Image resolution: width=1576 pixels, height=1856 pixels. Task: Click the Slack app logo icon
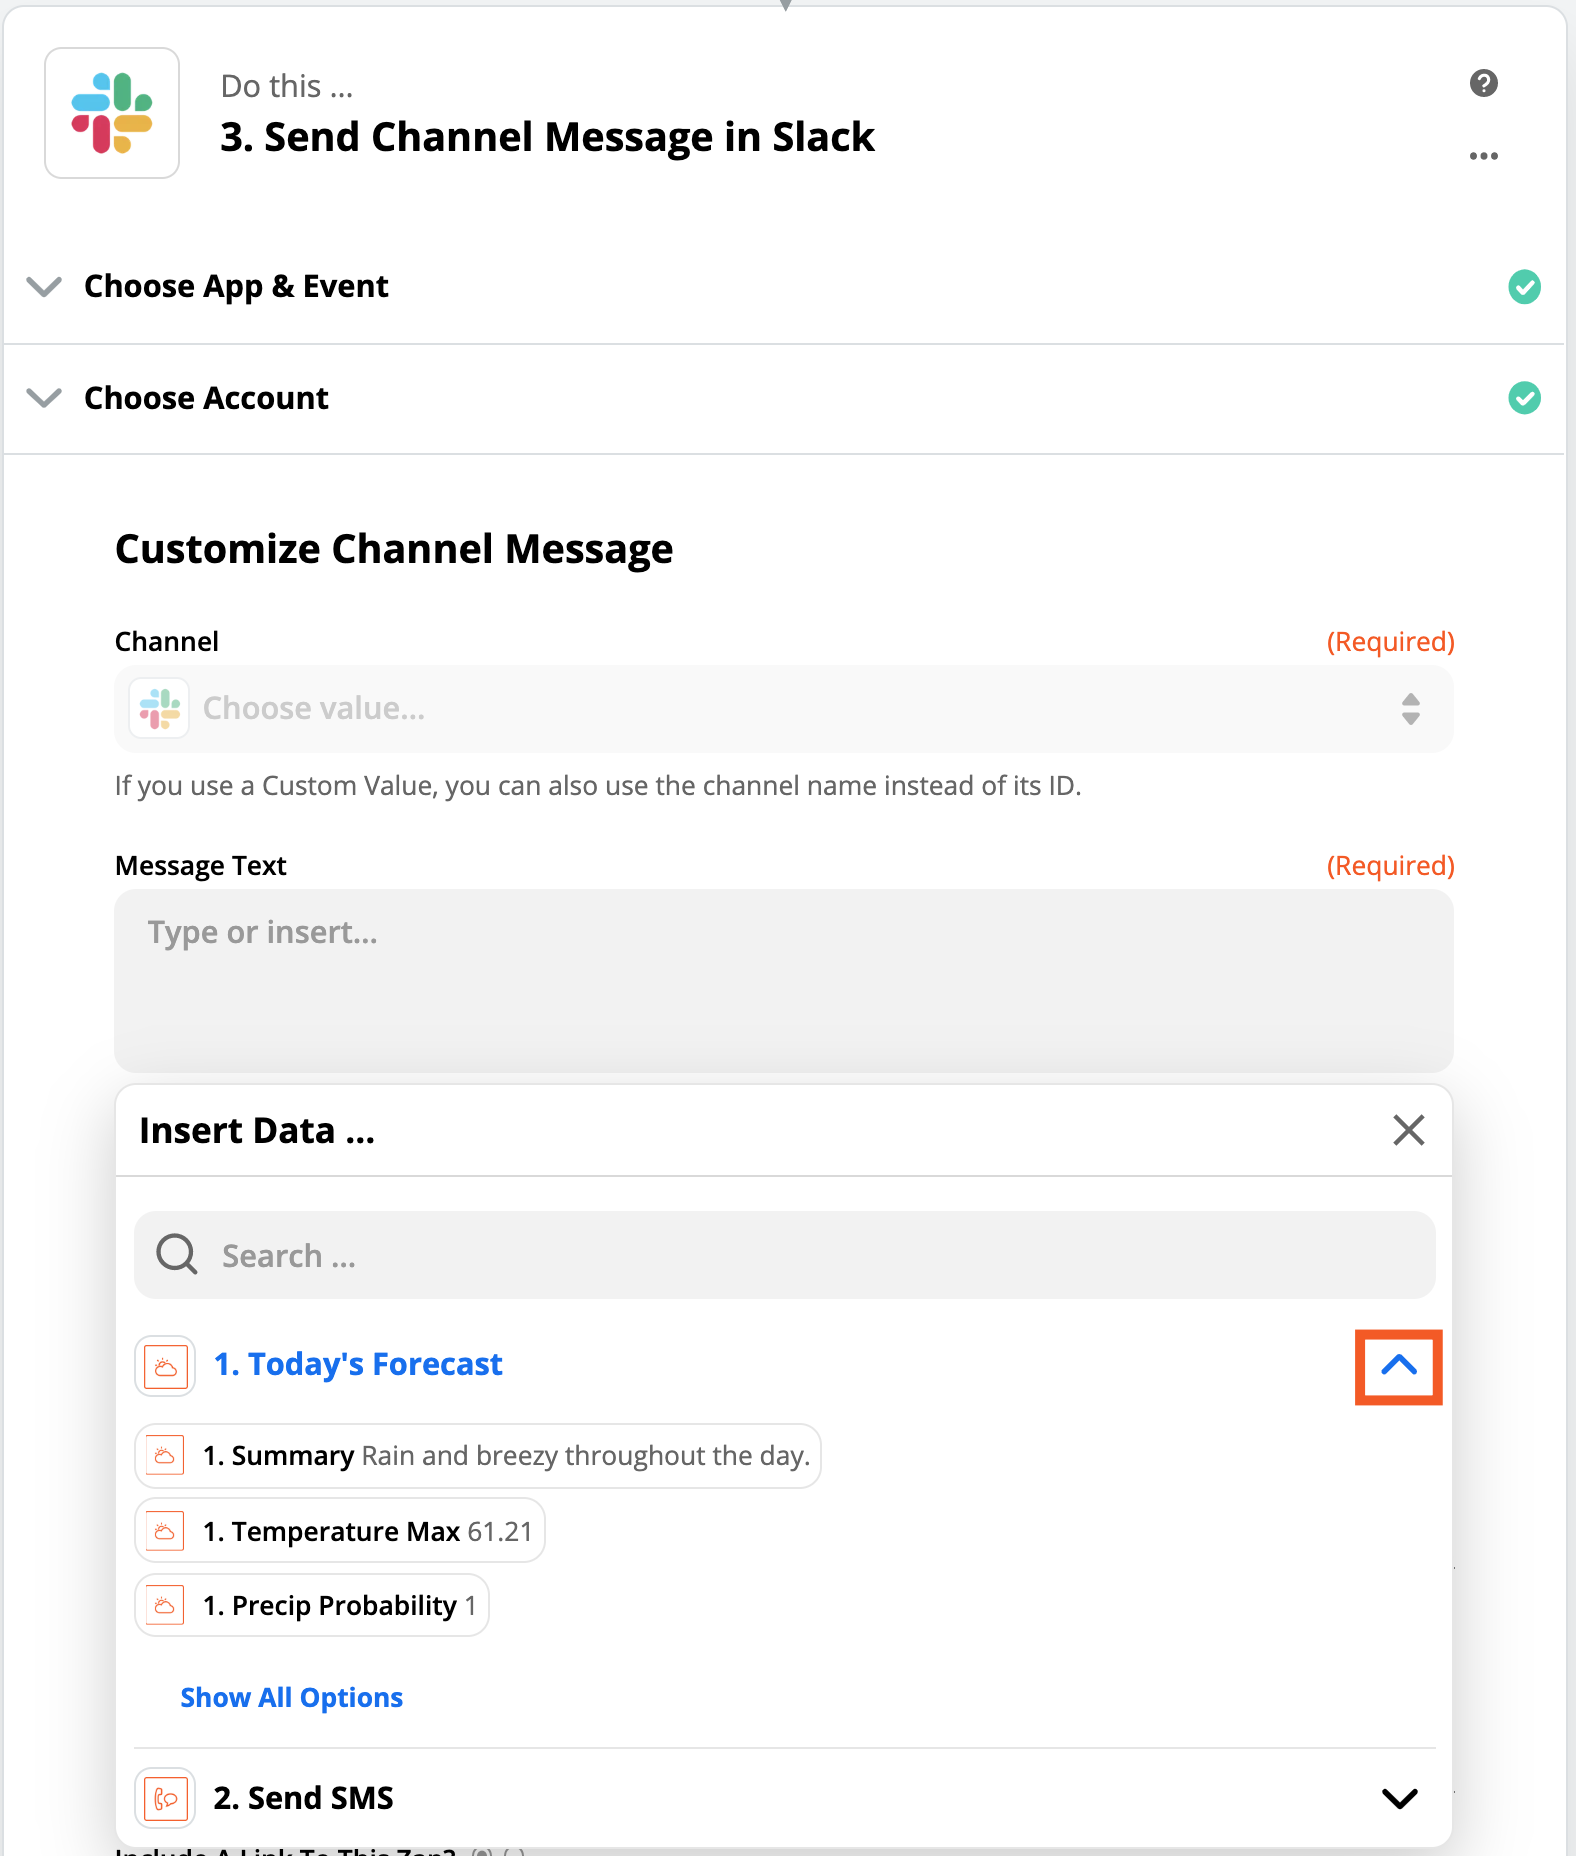click(x=112, y=113)
